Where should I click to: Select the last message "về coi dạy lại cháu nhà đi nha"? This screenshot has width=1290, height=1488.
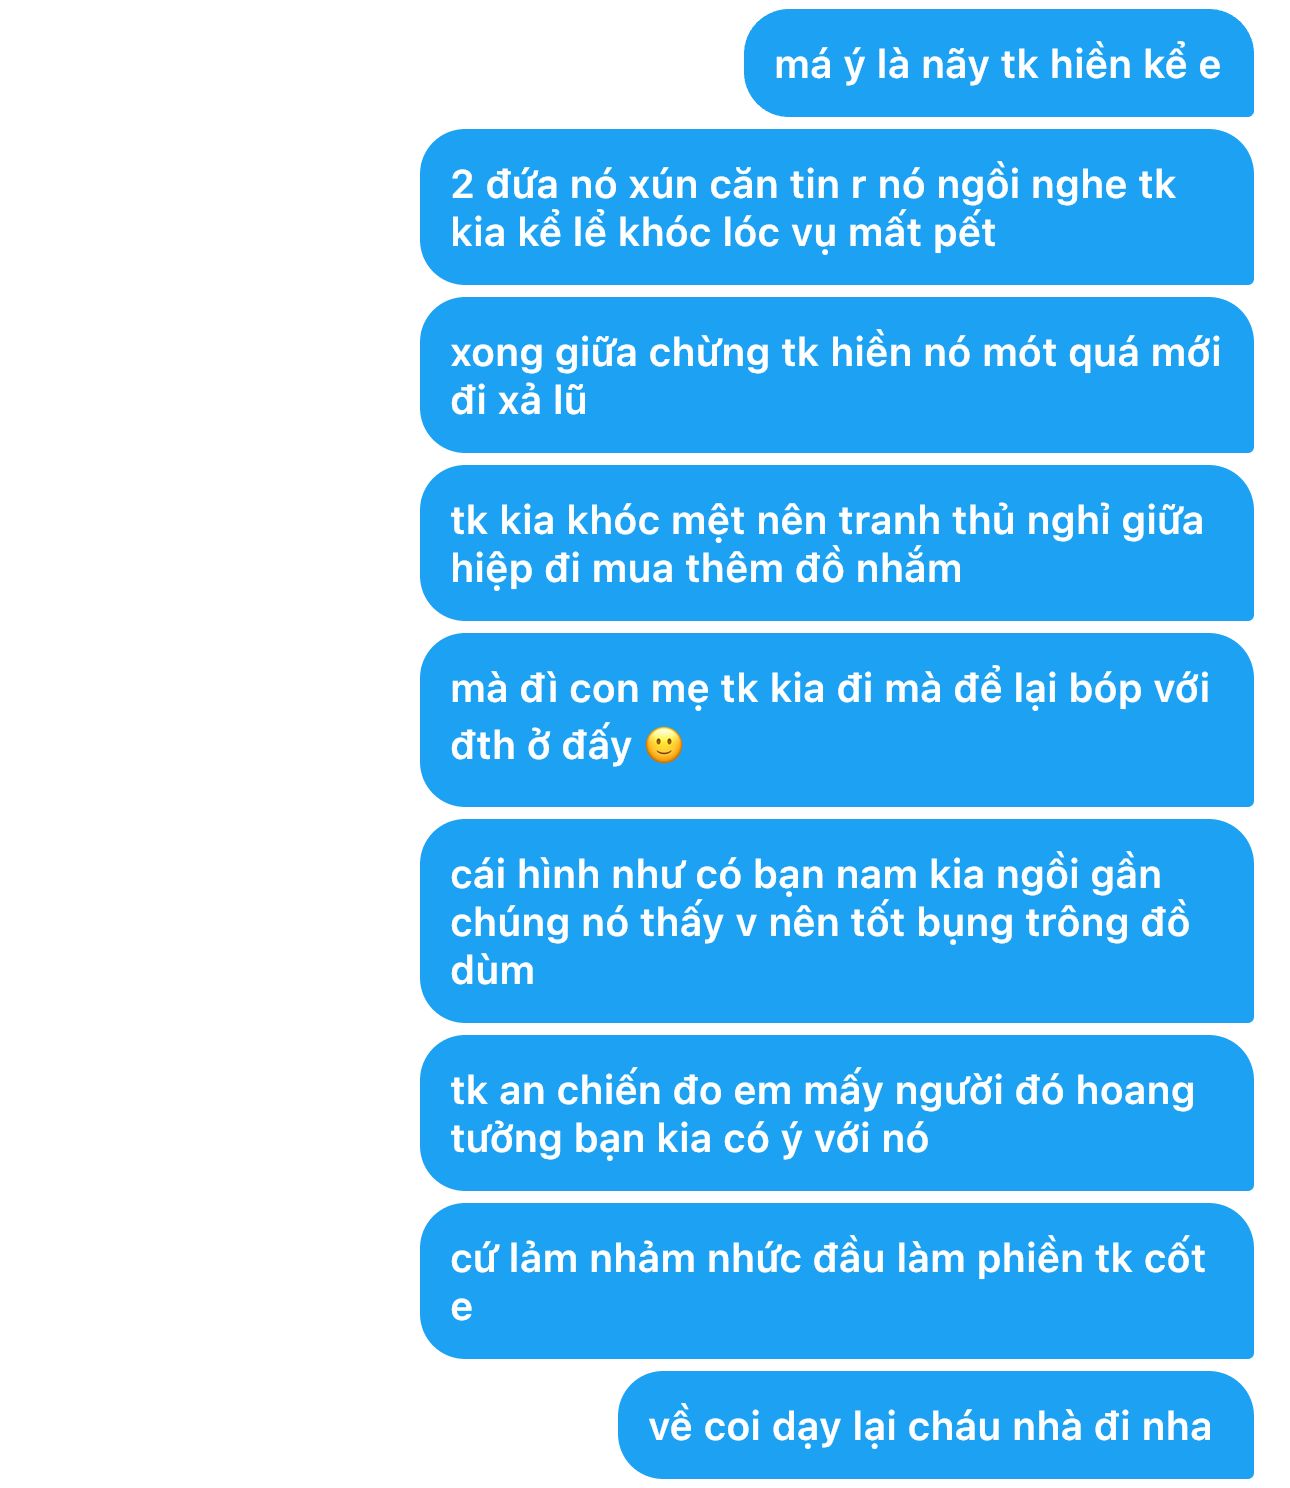point(936,1425)
